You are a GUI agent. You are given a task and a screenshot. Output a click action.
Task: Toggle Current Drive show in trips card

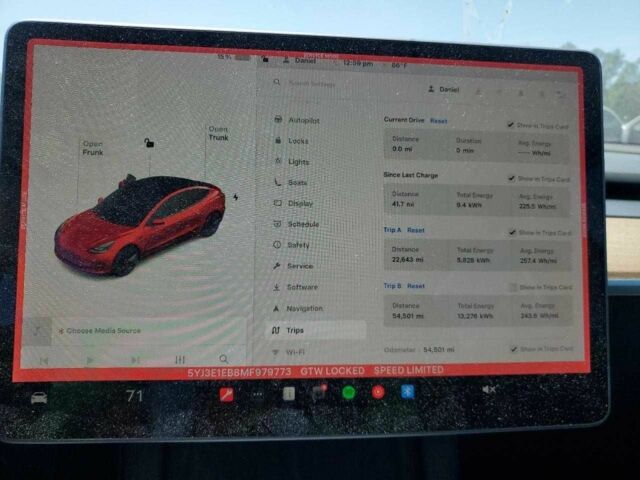(x=511, y=124)
